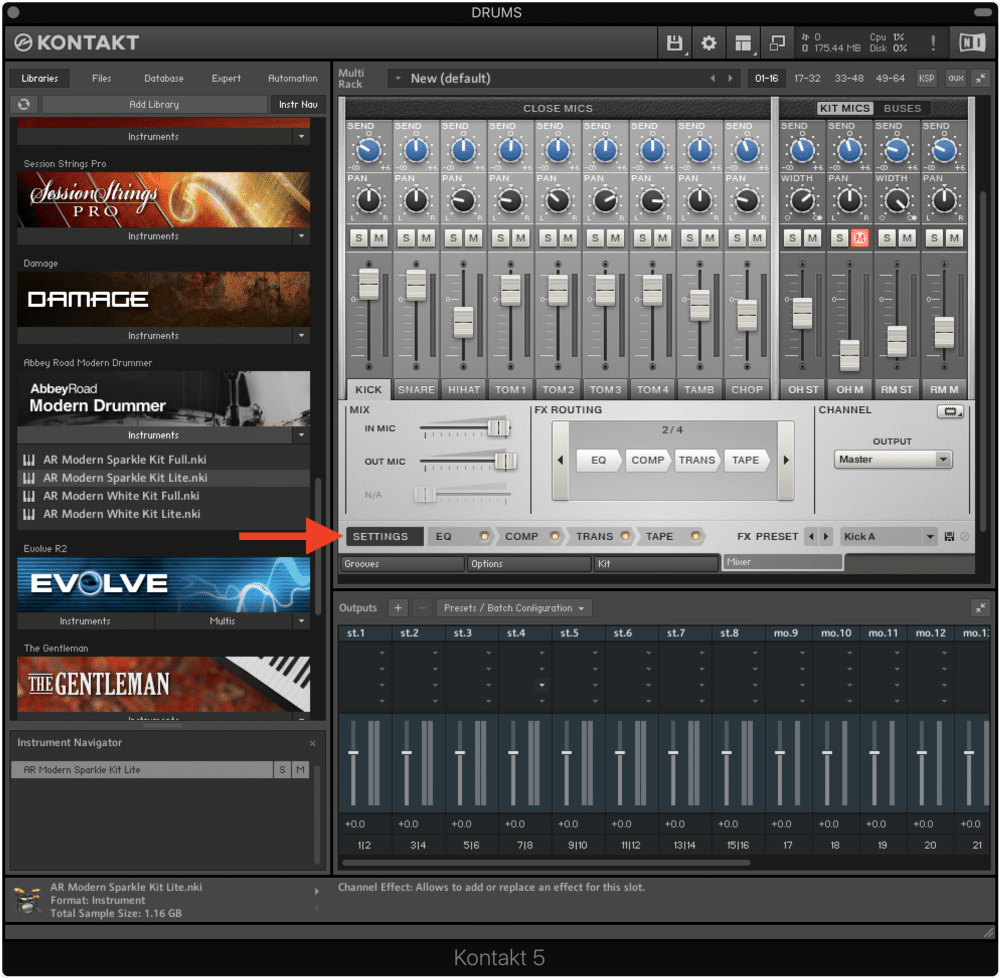Adjust the IN MIC slider
Viewport: 1000px width, 978px height.
coord(499,428)
